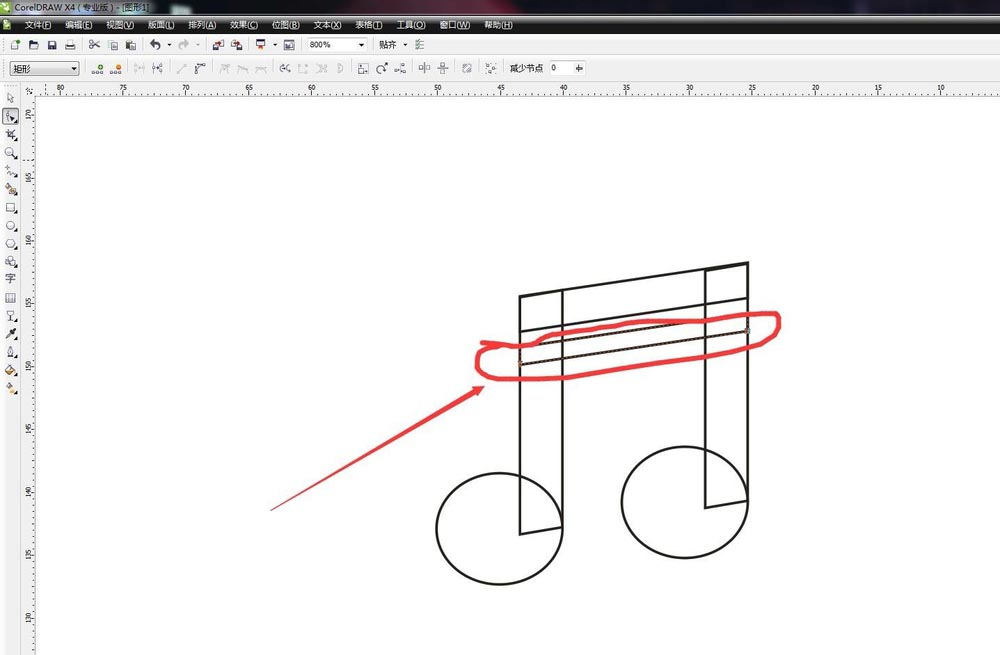Open the 工具(O) menu
This screenshot has width=1000, height=655.
[x=411, y=25]
